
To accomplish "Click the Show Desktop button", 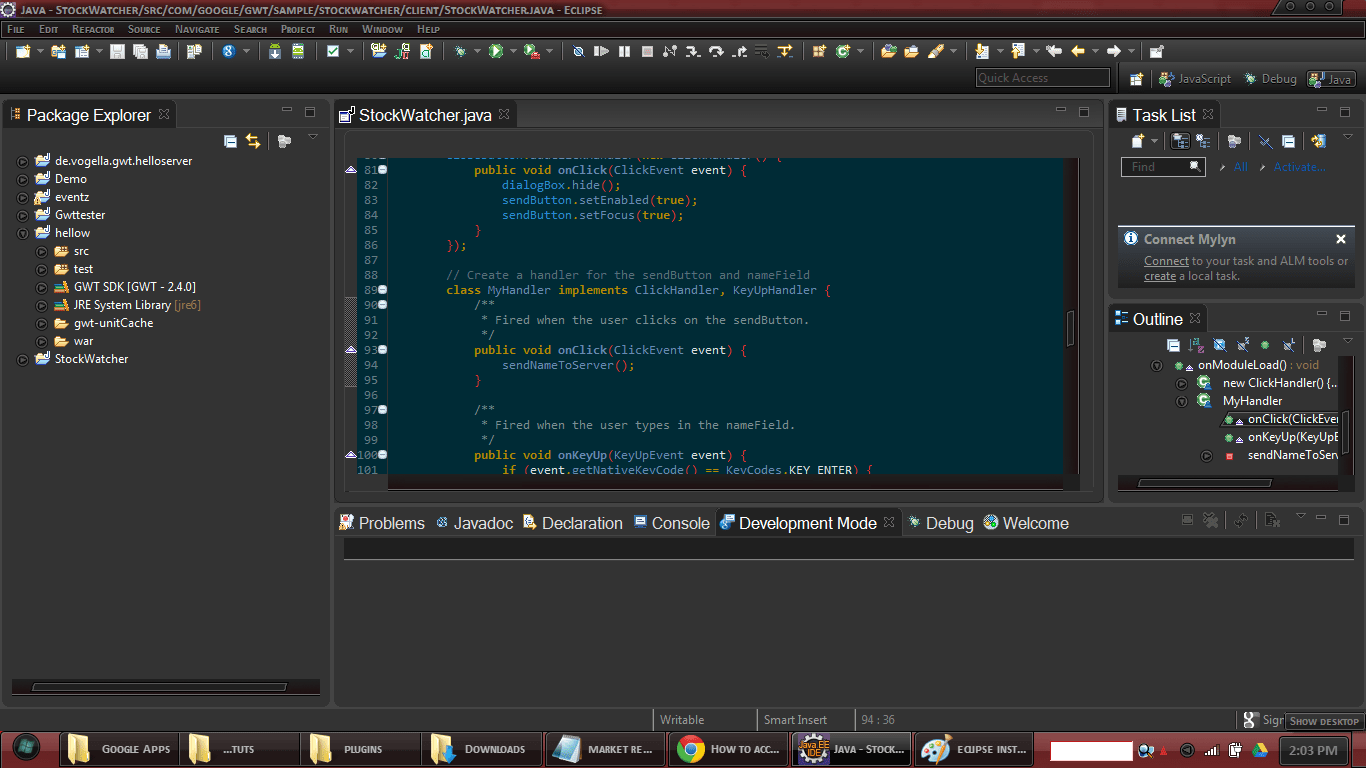I will pos(1324,721).
